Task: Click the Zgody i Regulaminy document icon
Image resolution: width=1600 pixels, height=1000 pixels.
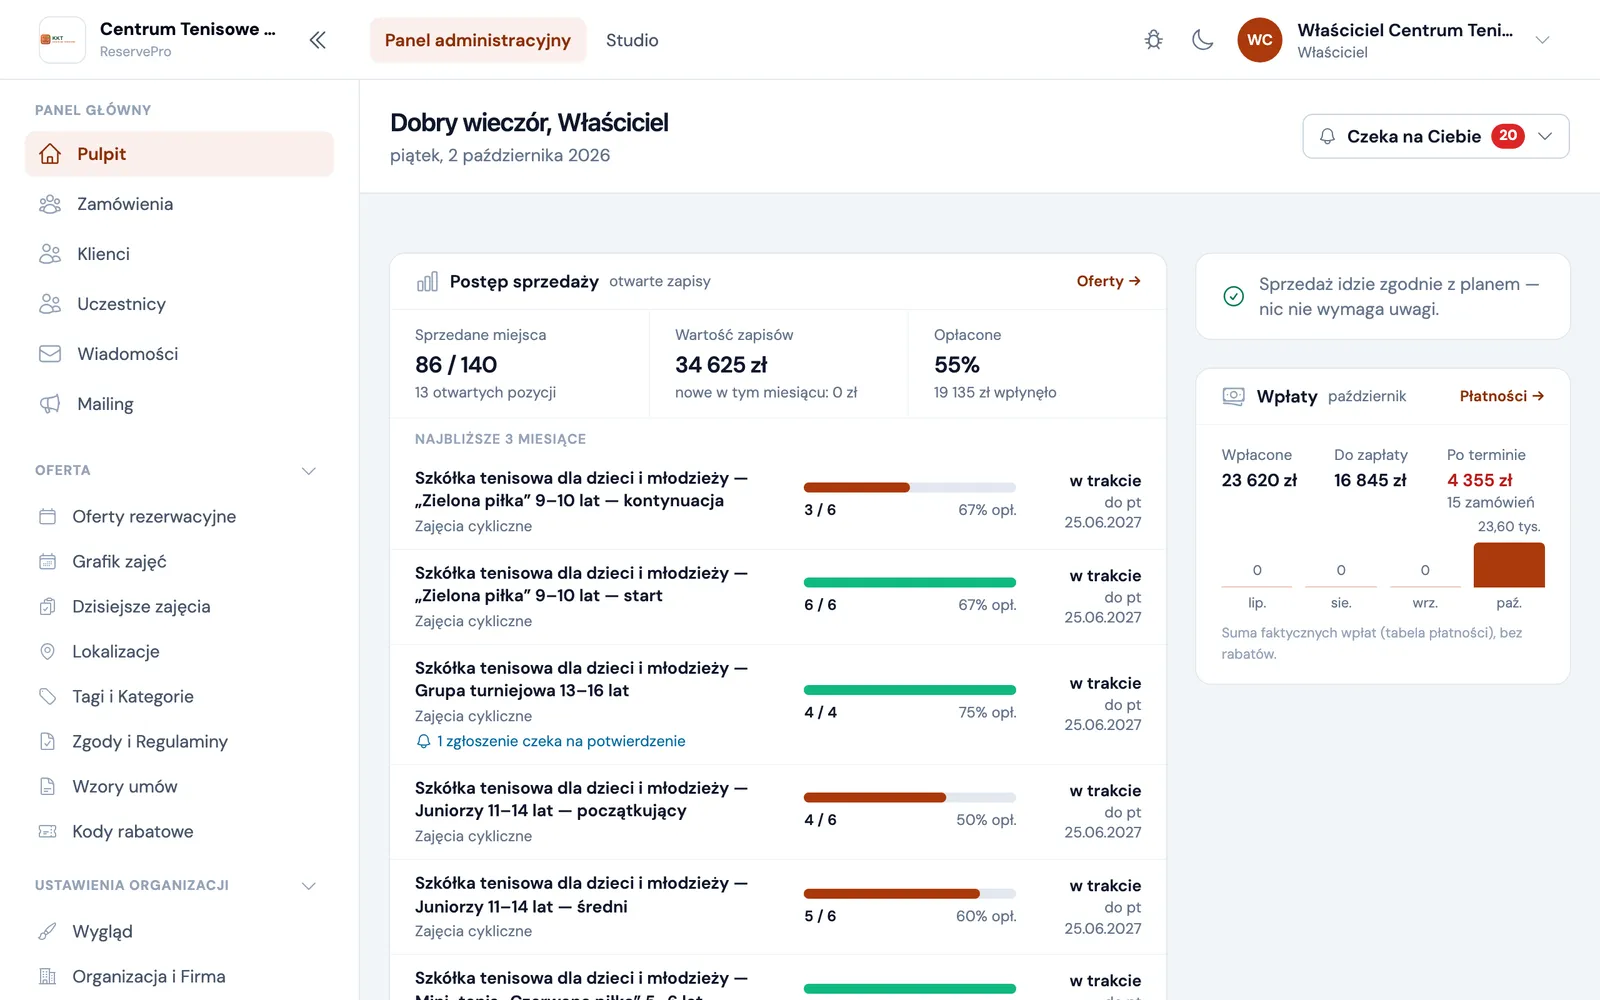Action: coord(47,742)
